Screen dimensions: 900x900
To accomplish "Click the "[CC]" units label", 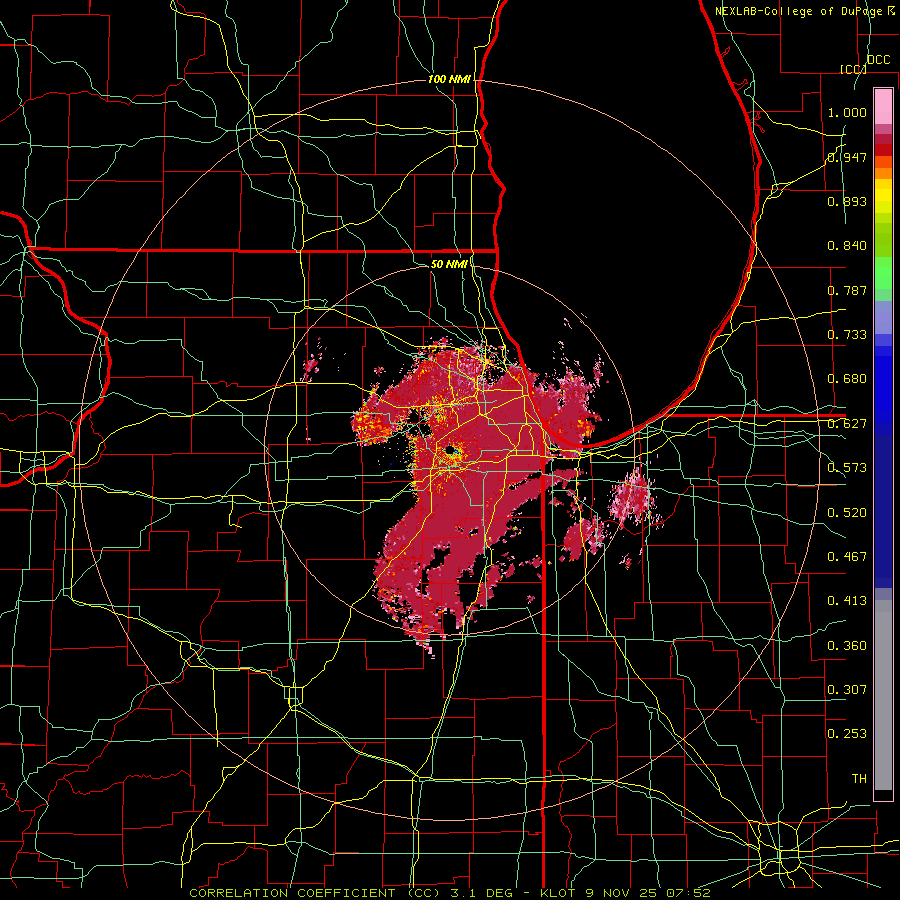I will point(852,69).
